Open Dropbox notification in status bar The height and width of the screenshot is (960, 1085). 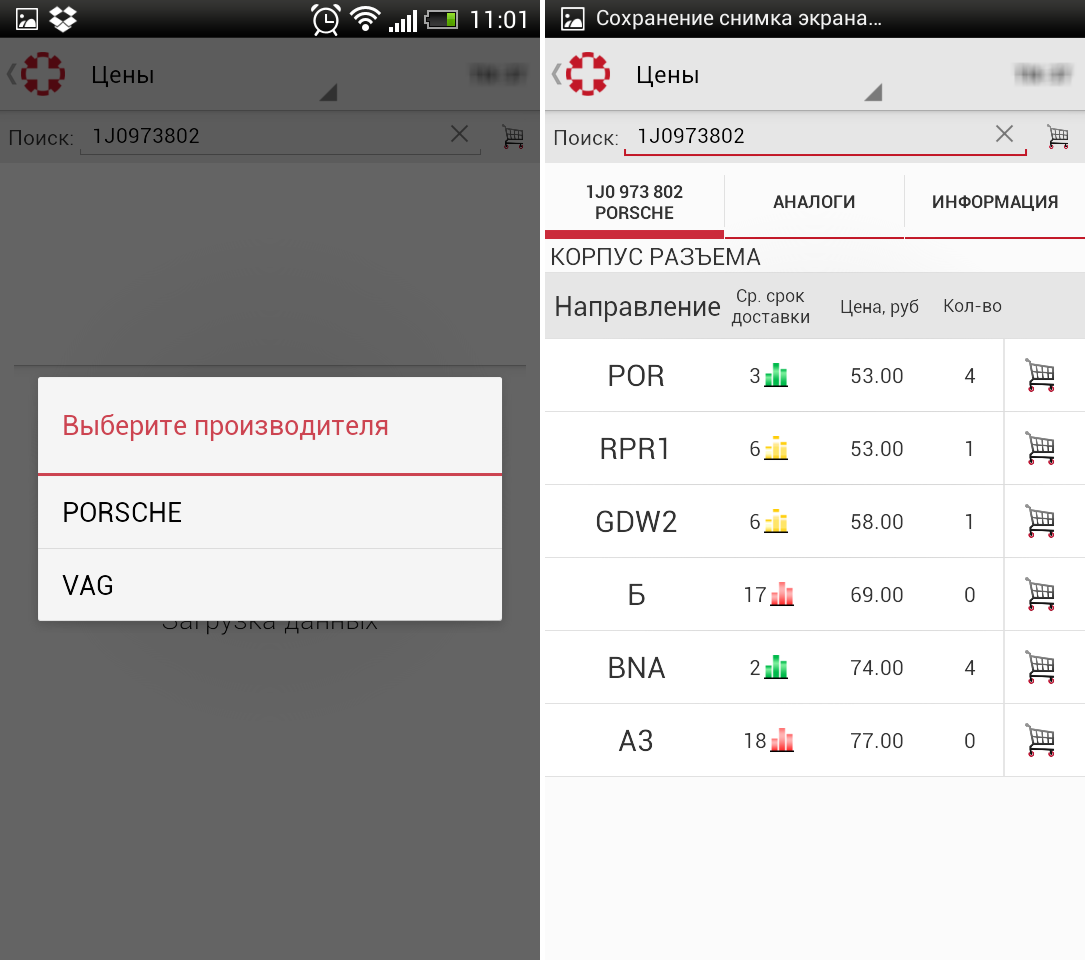[63, 19]
